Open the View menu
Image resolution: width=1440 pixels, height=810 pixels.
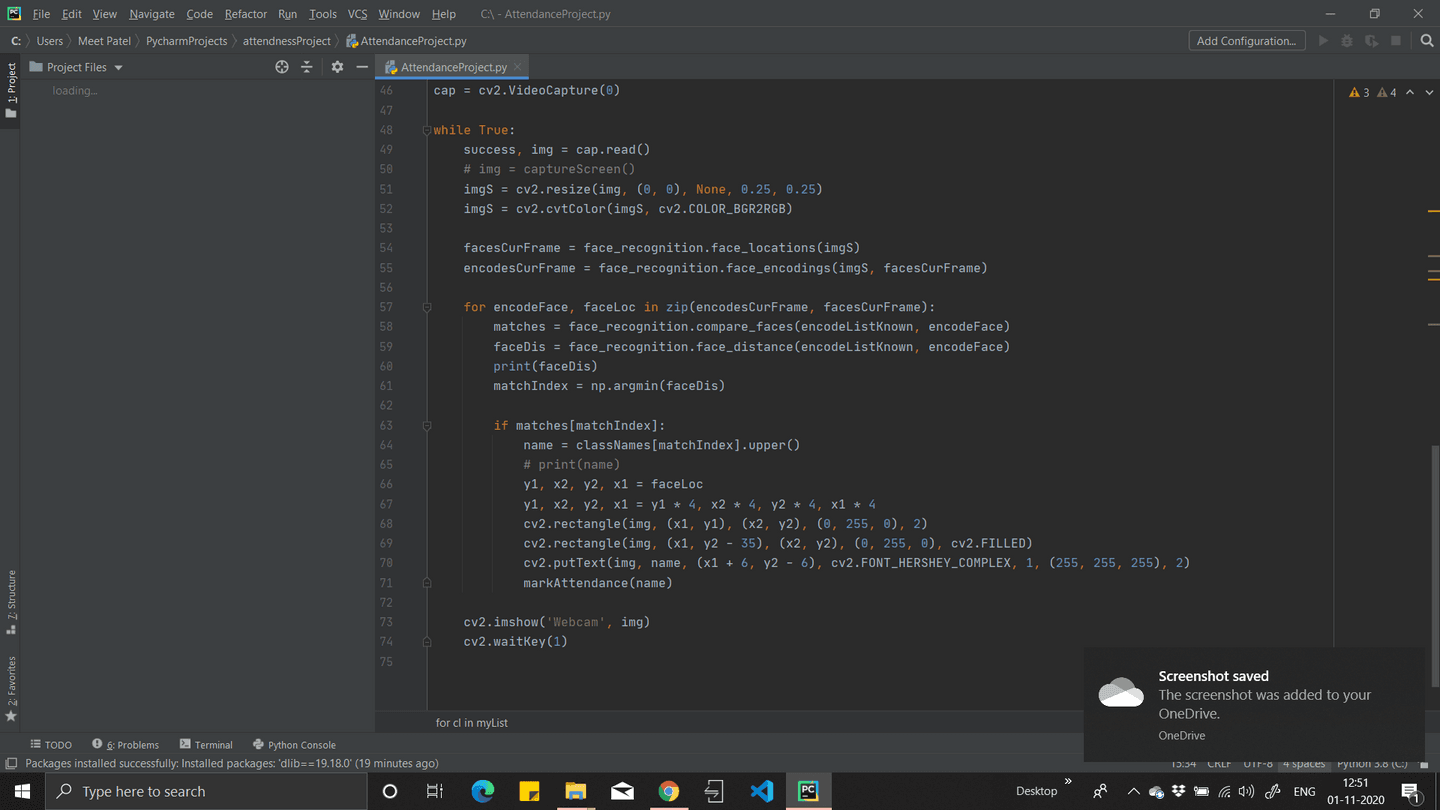point(104,14)
